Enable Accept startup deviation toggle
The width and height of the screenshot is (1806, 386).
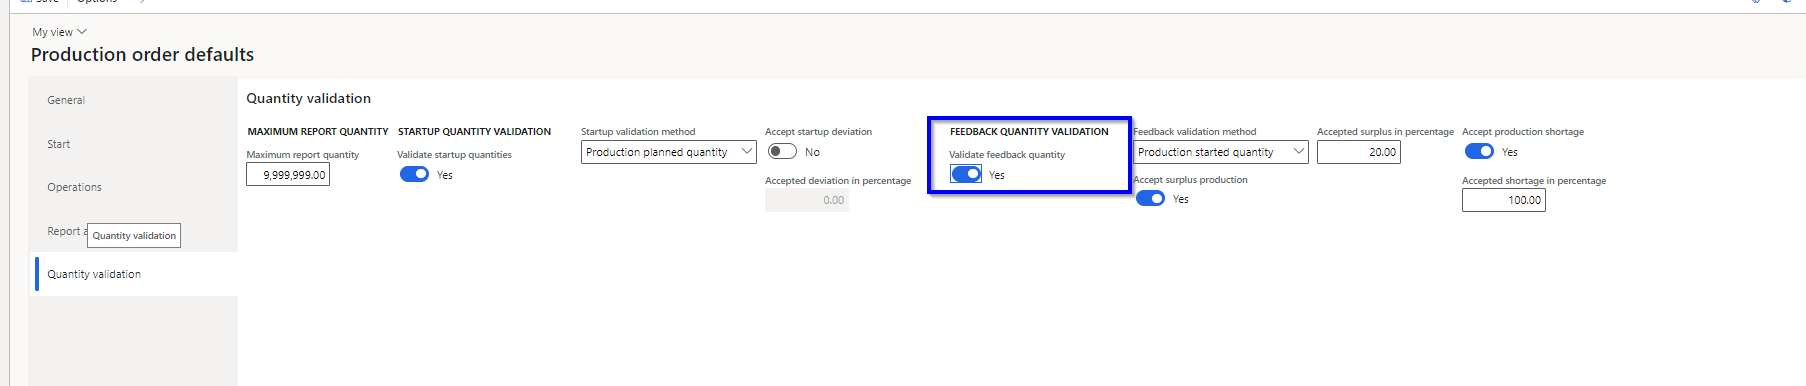coord(782,151)
